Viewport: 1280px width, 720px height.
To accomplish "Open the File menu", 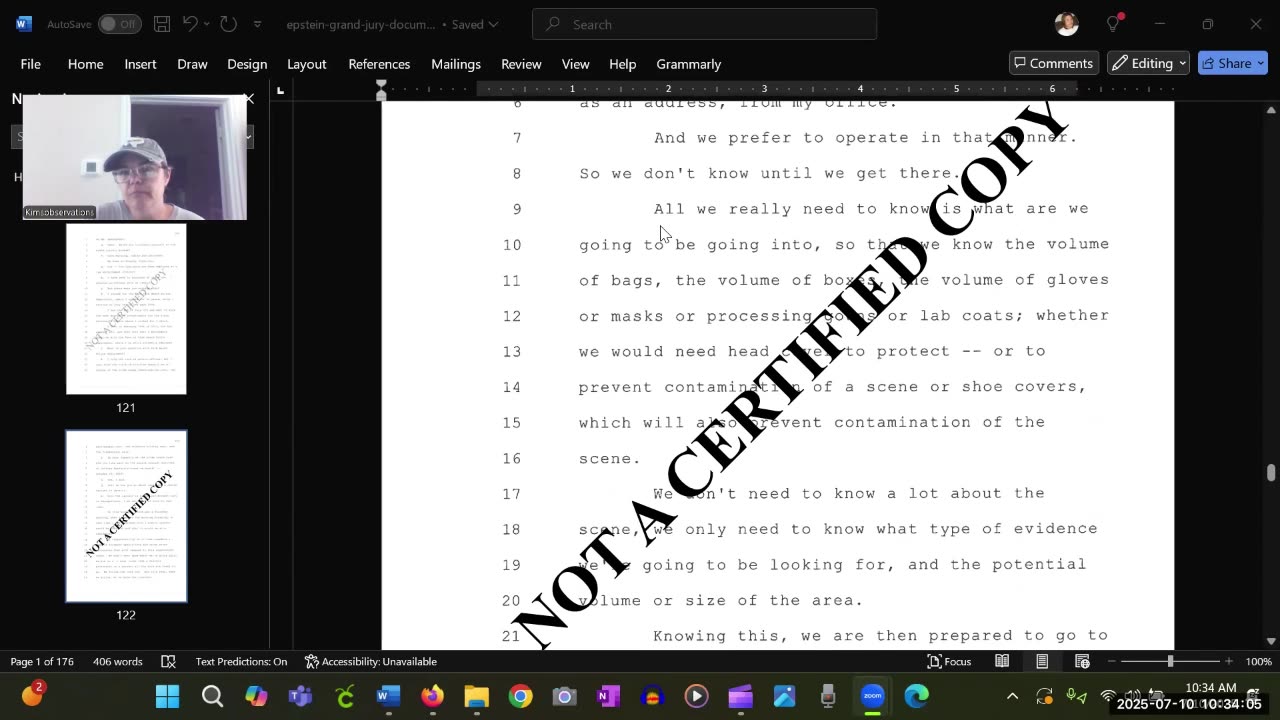I will click(31, 63).
